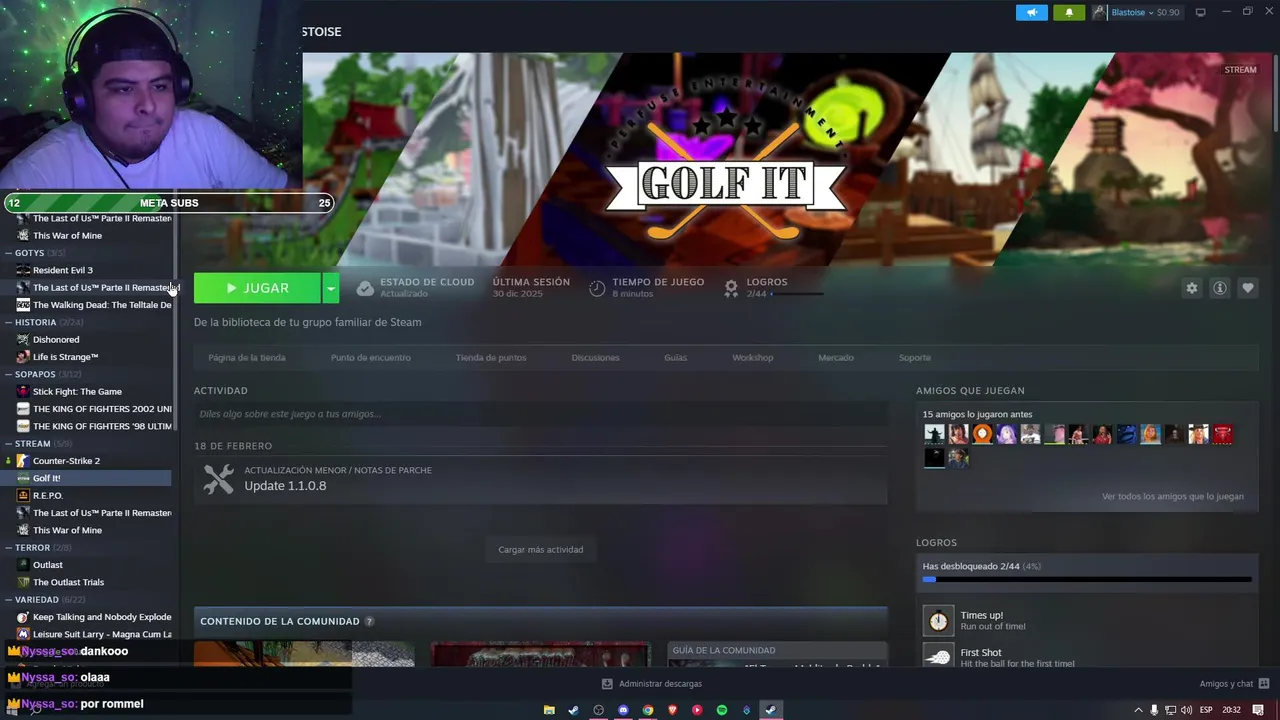The width and height of the screenshot is (1280, 720).
Task: Select Resident Evil 3 in library
Action: tap(62, 270)
